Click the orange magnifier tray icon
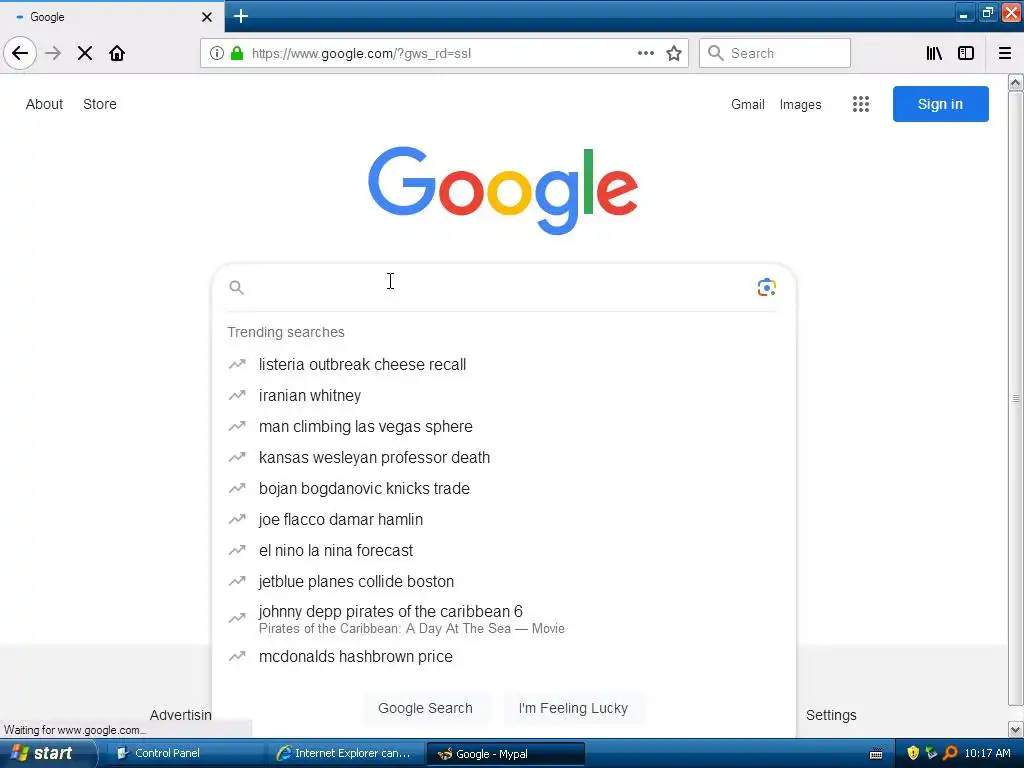The image size is (1024, 768). (950, 753)
